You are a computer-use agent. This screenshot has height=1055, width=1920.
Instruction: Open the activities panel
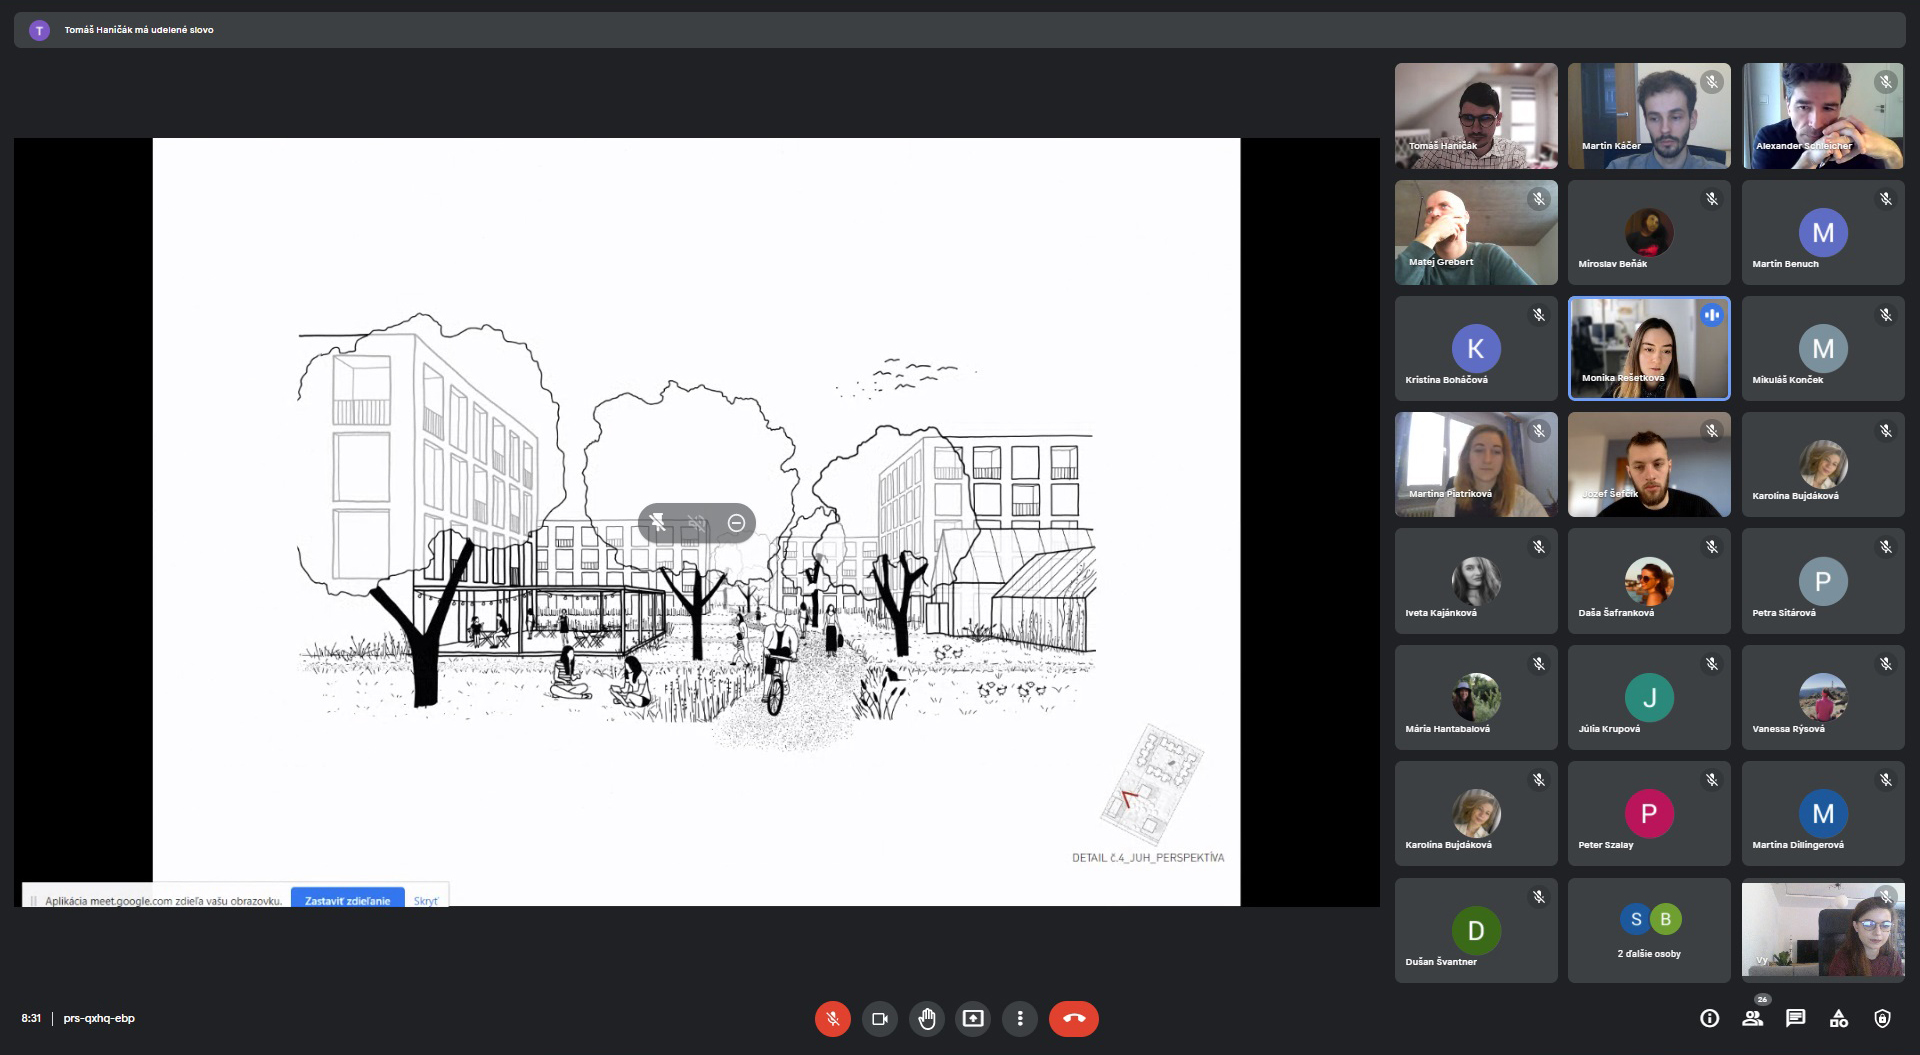(x=1838, y=1018)
